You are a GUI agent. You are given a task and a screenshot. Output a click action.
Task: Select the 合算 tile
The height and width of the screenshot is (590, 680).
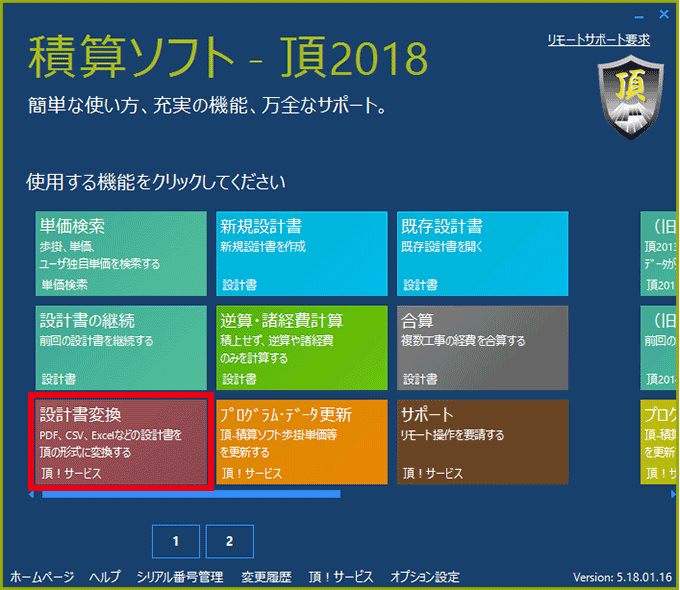[483, 347]
